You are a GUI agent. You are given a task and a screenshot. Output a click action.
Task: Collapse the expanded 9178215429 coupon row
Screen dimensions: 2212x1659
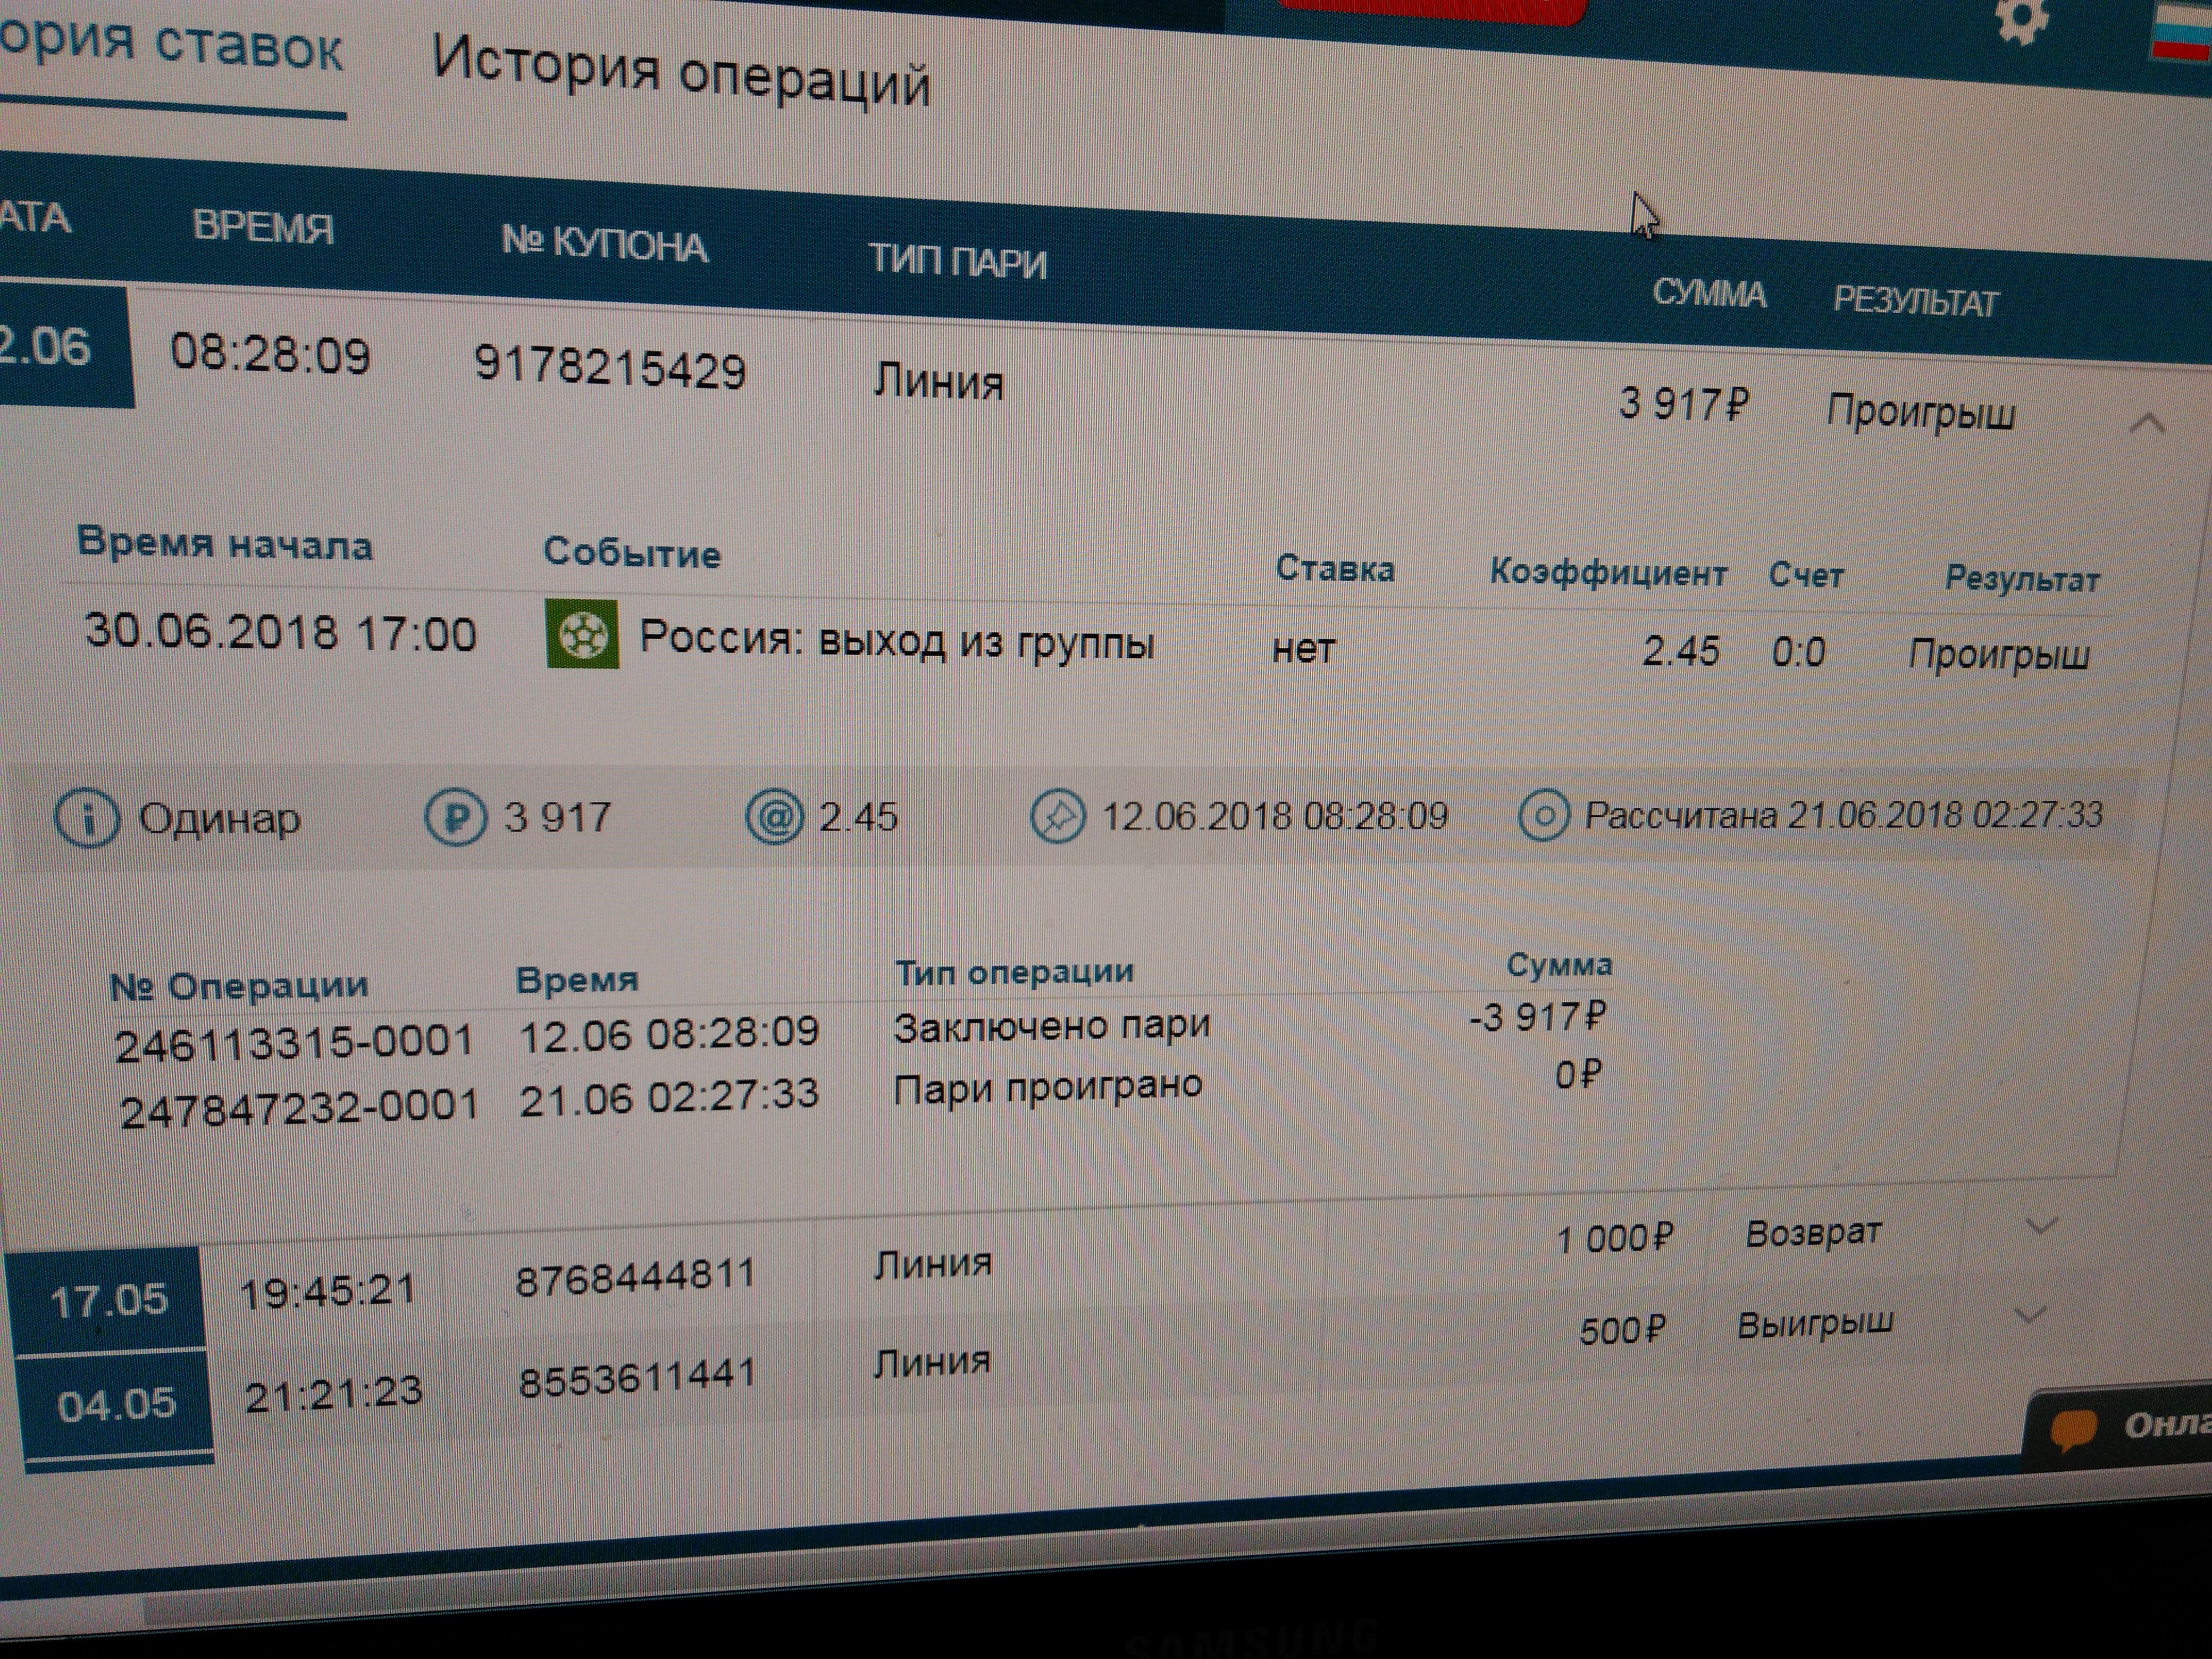coord(2148,424)
